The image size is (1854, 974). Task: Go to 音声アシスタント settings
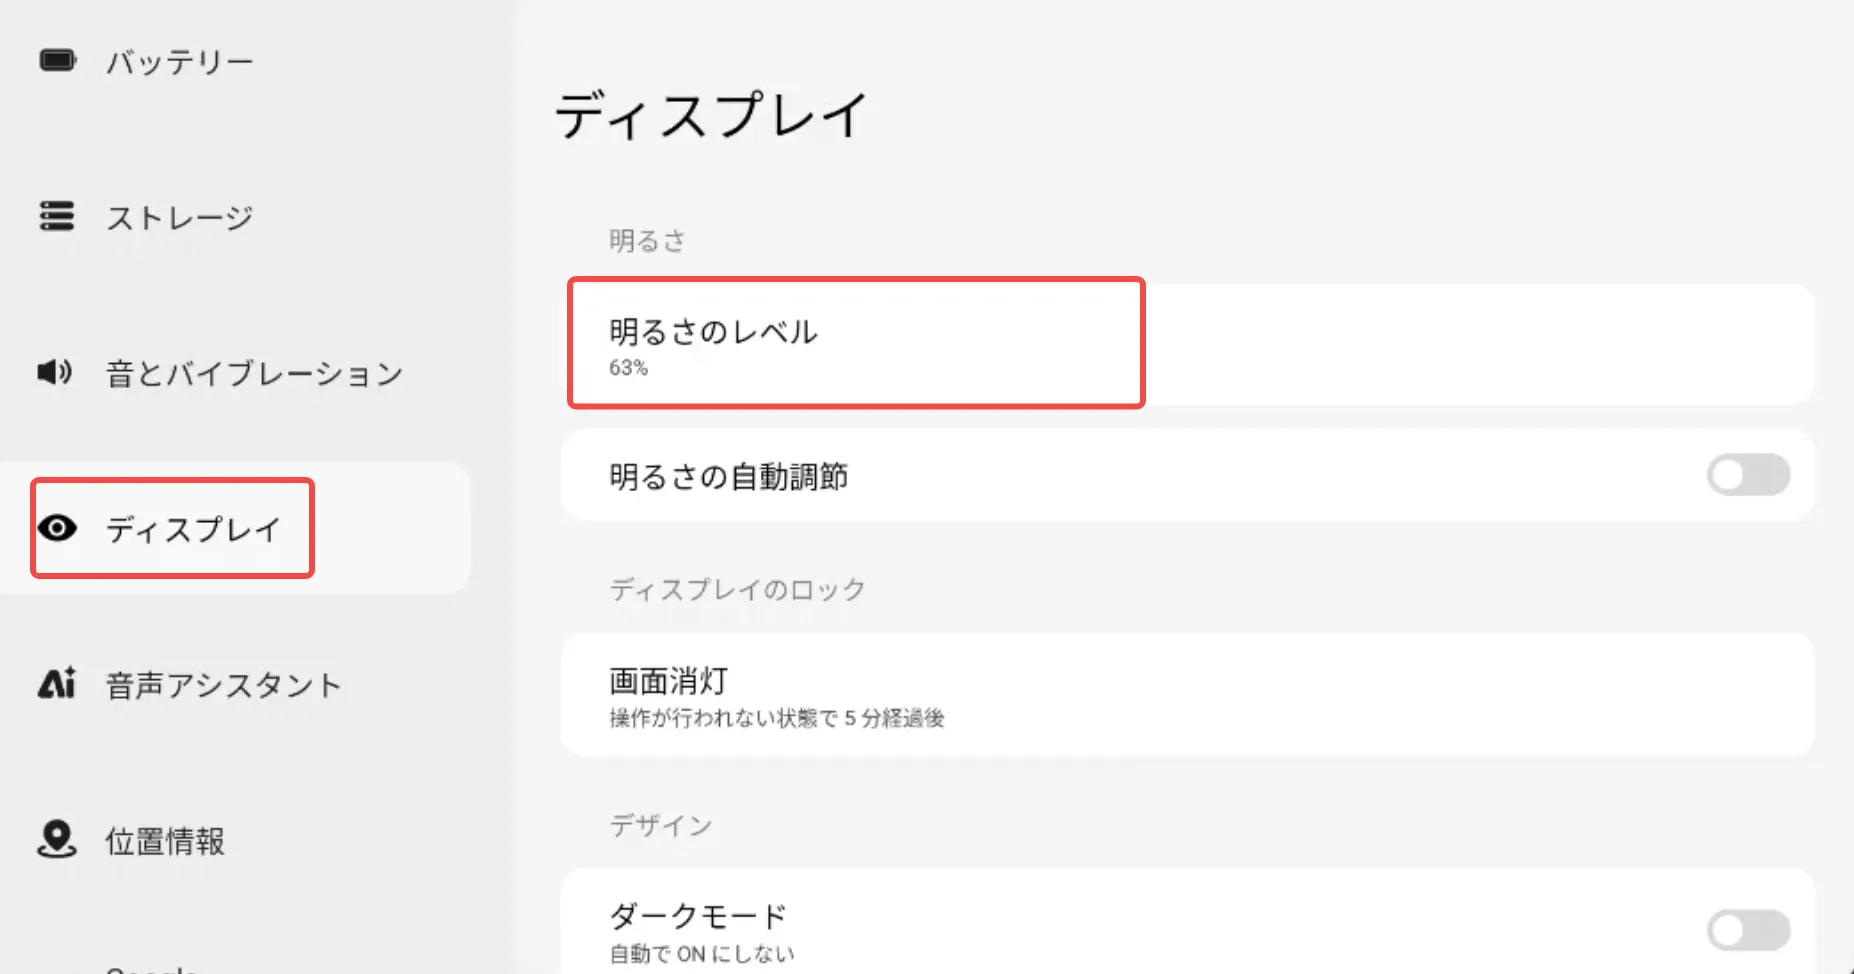[x=224, y=686]
